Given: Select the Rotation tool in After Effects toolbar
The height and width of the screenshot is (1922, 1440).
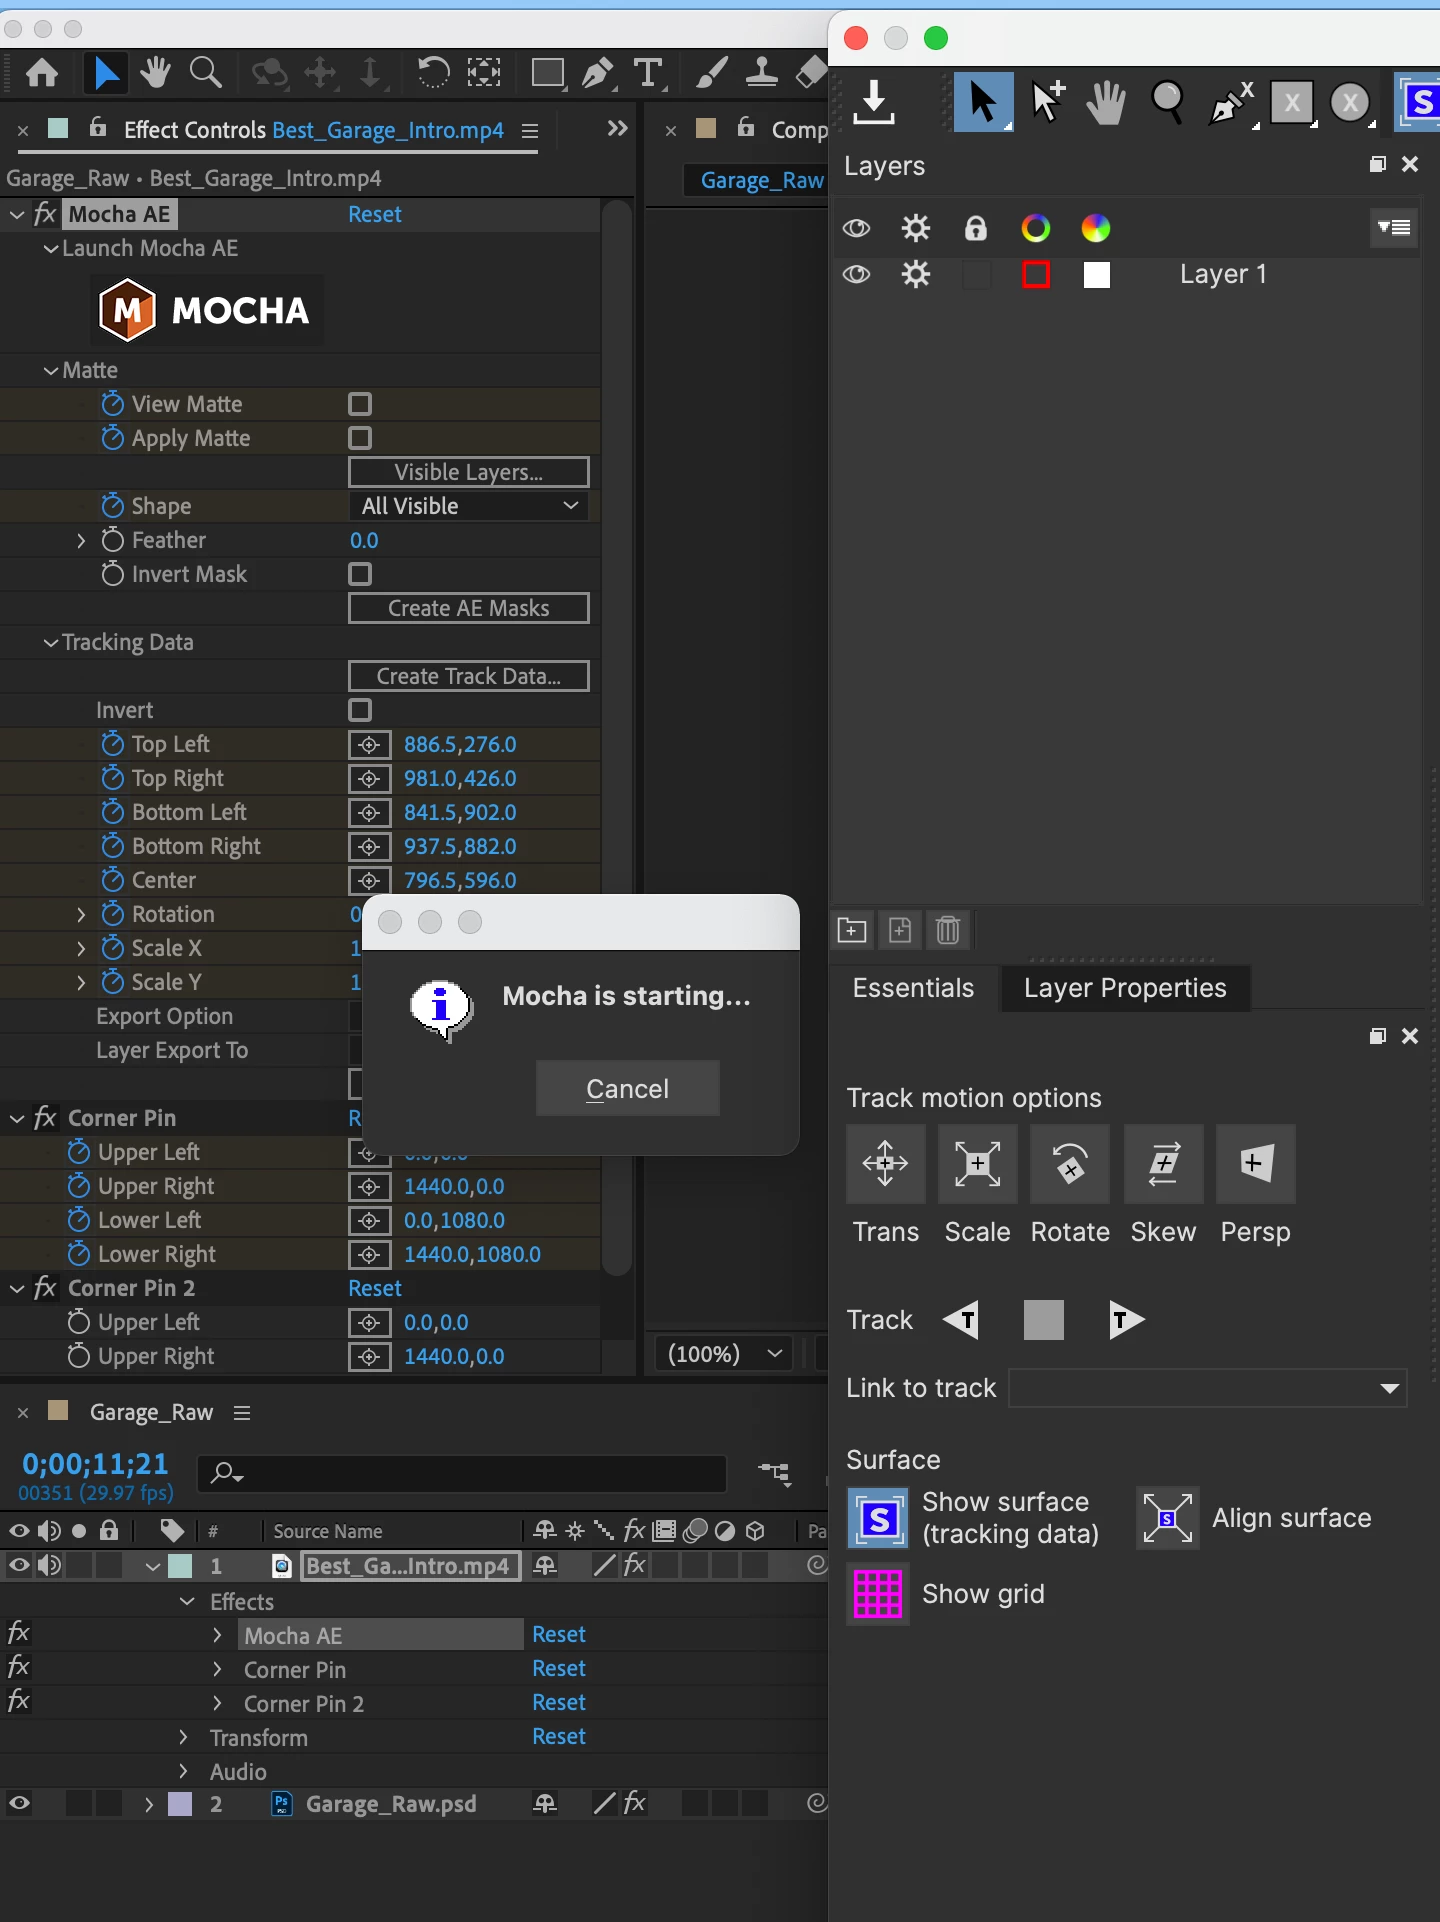Looking at the screenshot, I should [432, 73].
